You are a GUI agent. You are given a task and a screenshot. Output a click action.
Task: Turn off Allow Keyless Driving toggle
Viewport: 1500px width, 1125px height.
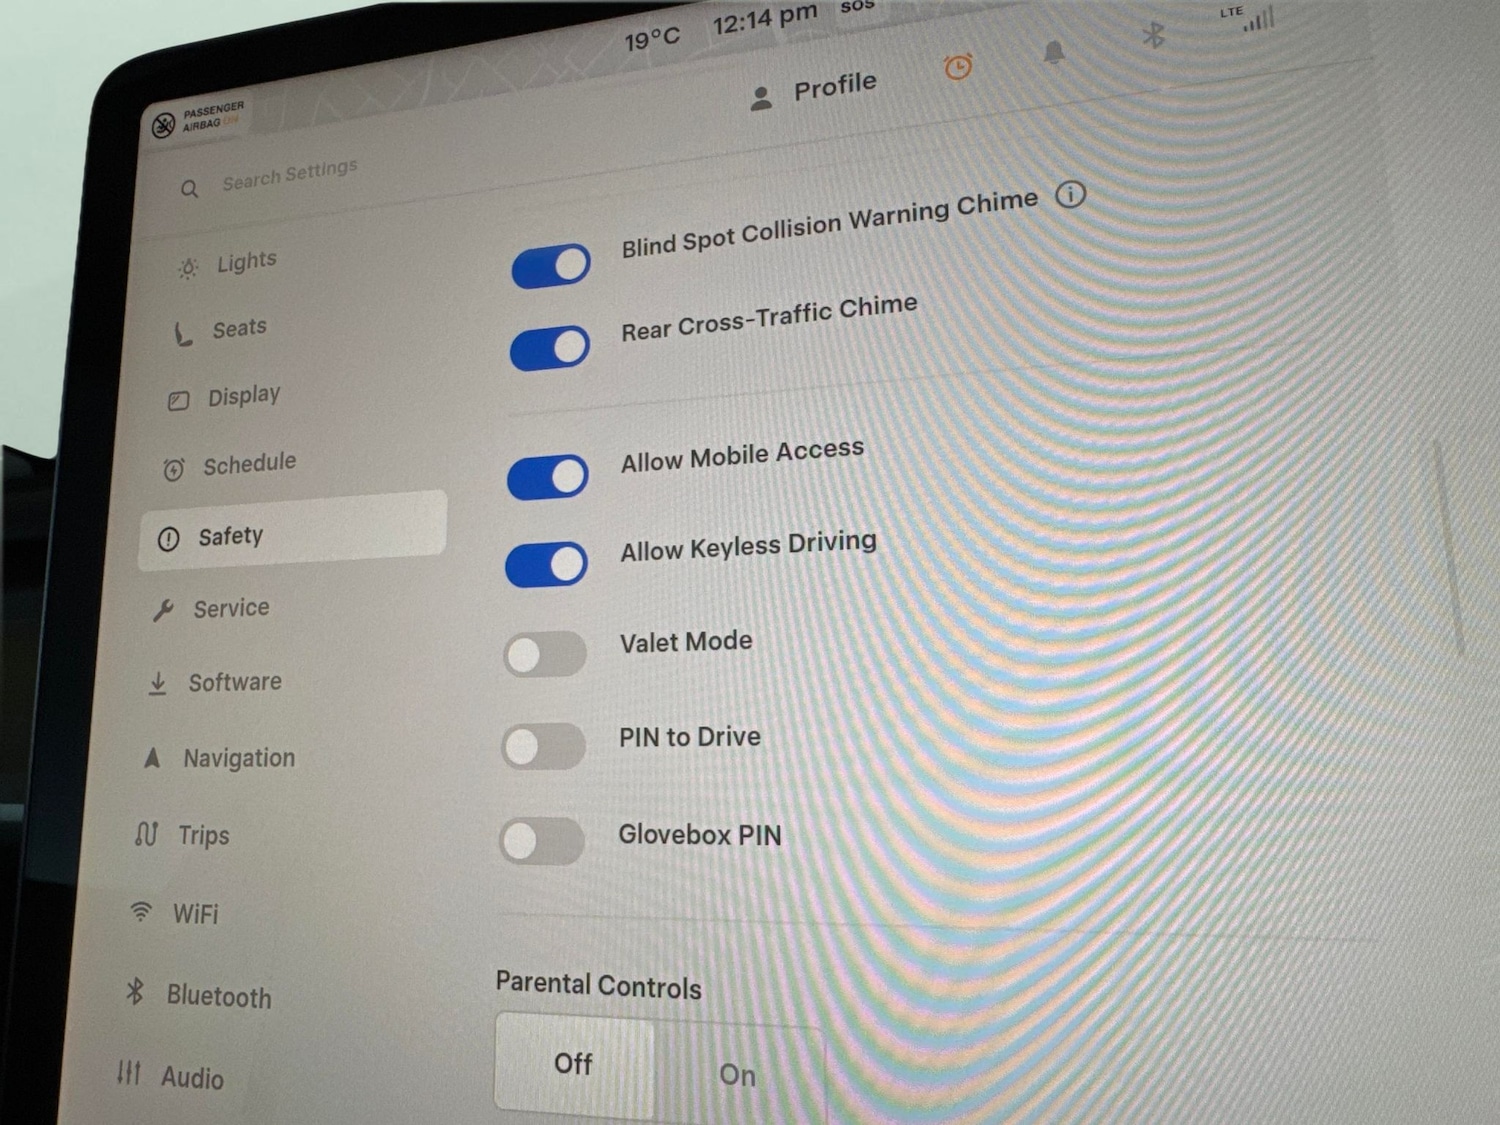pyautogui.click(x=547, y=564)
